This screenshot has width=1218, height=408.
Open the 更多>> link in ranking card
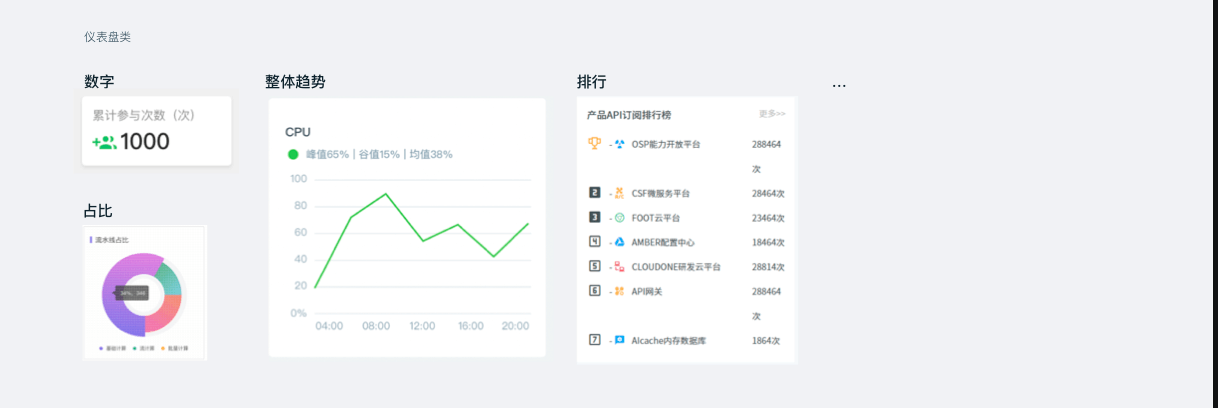point(772,114)
